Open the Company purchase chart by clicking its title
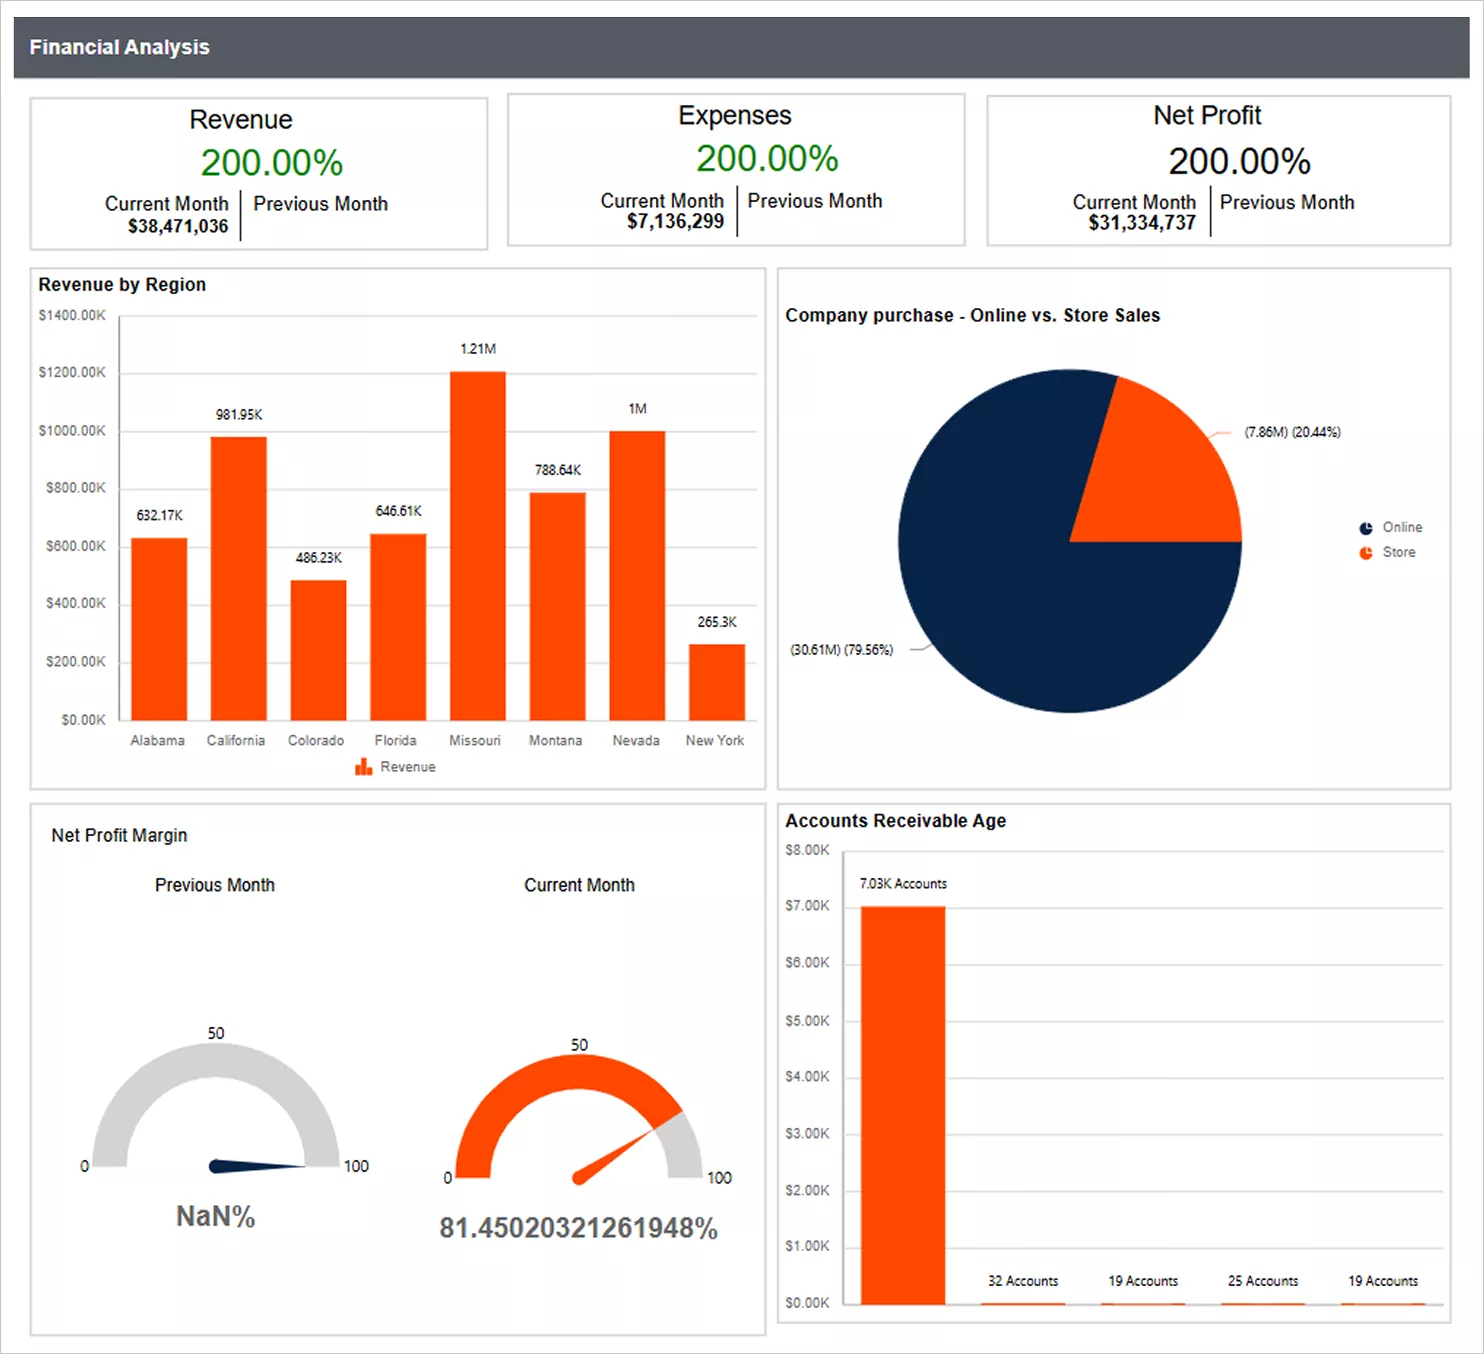 point(973,314)
